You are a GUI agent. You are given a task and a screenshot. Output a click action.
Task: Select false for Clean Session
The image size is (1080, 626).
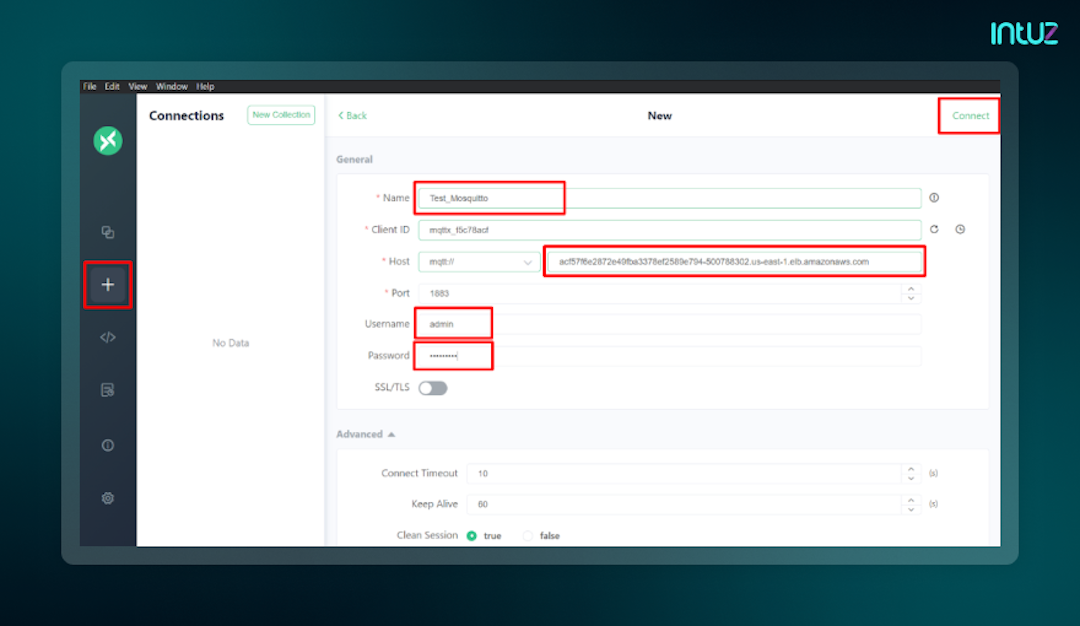pyautogui.click(x=527, y=535)
